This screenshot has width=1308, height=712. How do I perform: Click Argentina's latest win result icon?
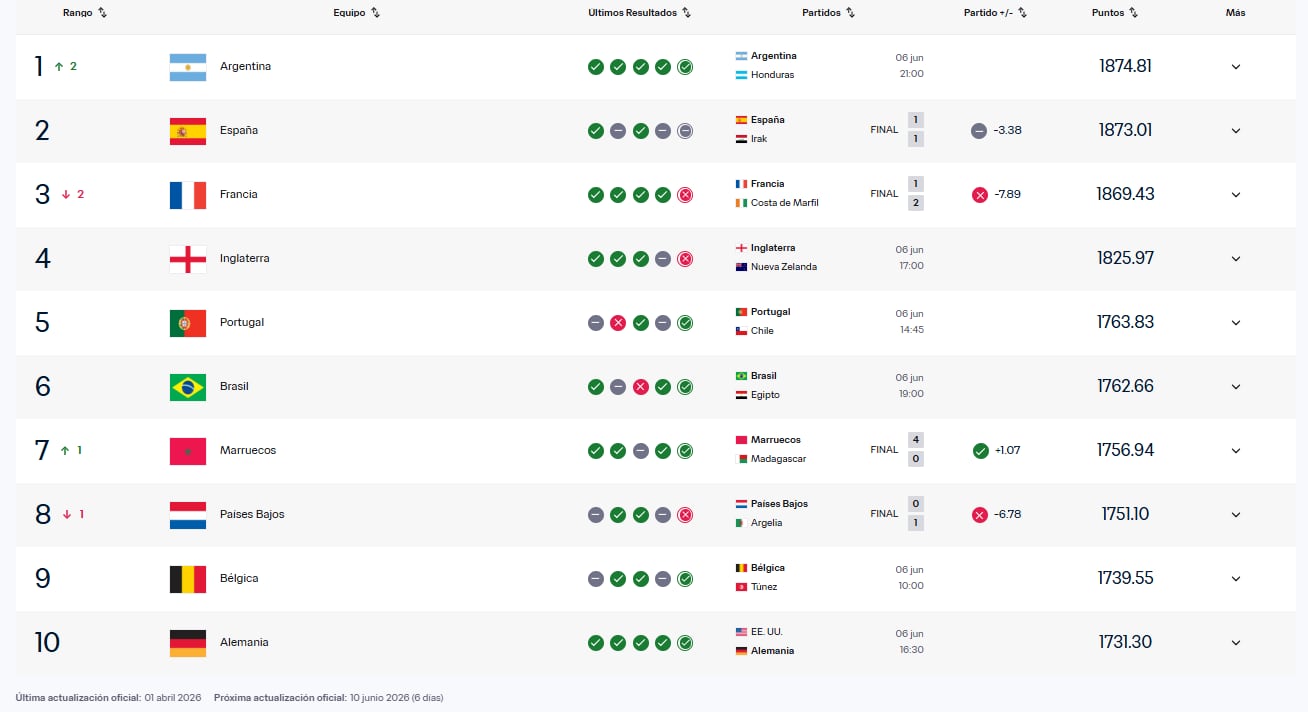(685, 67)
